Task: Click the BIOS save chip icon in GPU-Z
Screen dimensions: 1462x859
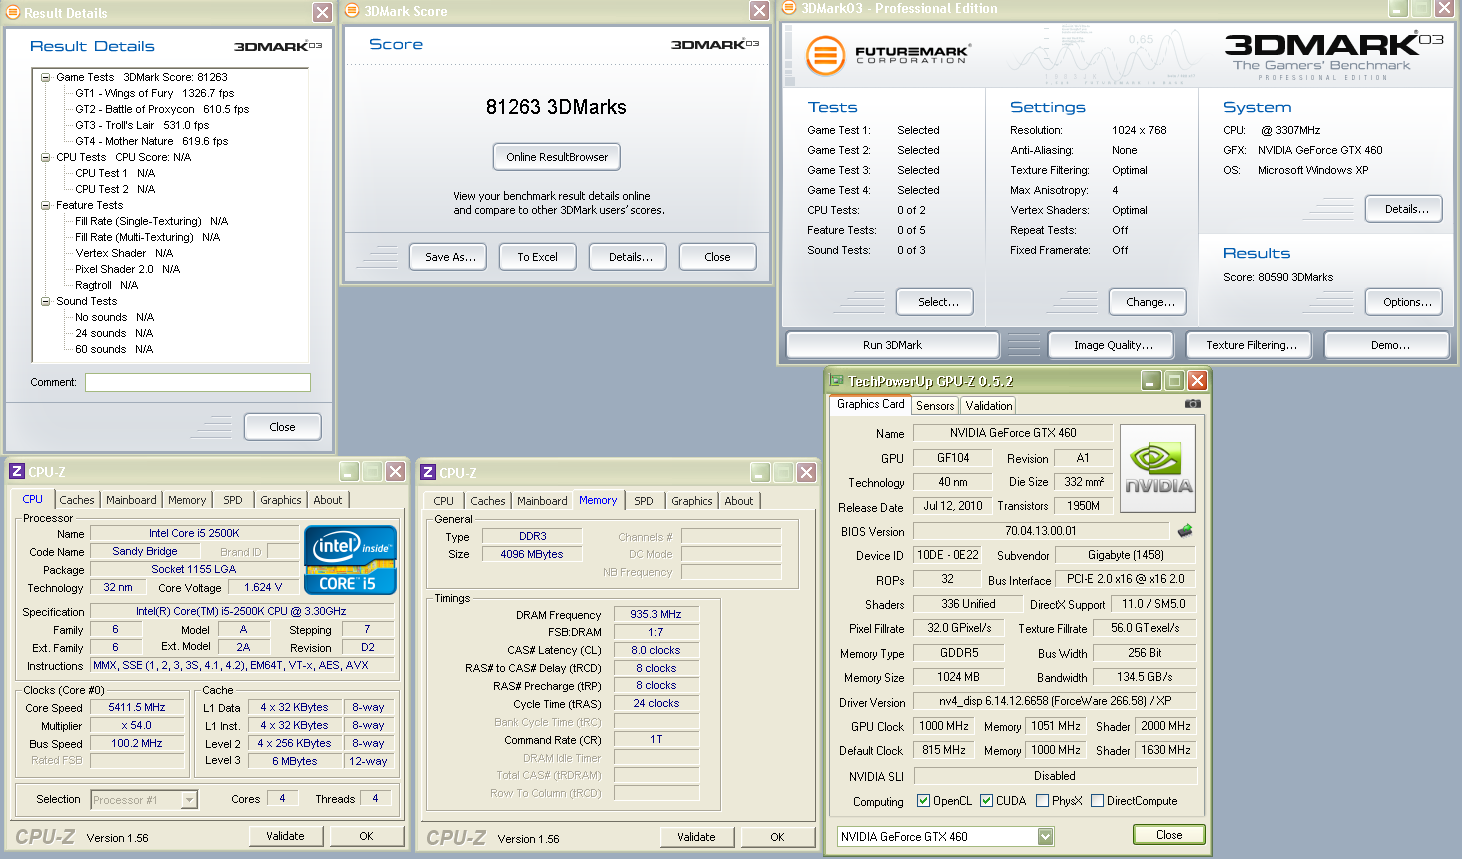Action: point(1185,531)
